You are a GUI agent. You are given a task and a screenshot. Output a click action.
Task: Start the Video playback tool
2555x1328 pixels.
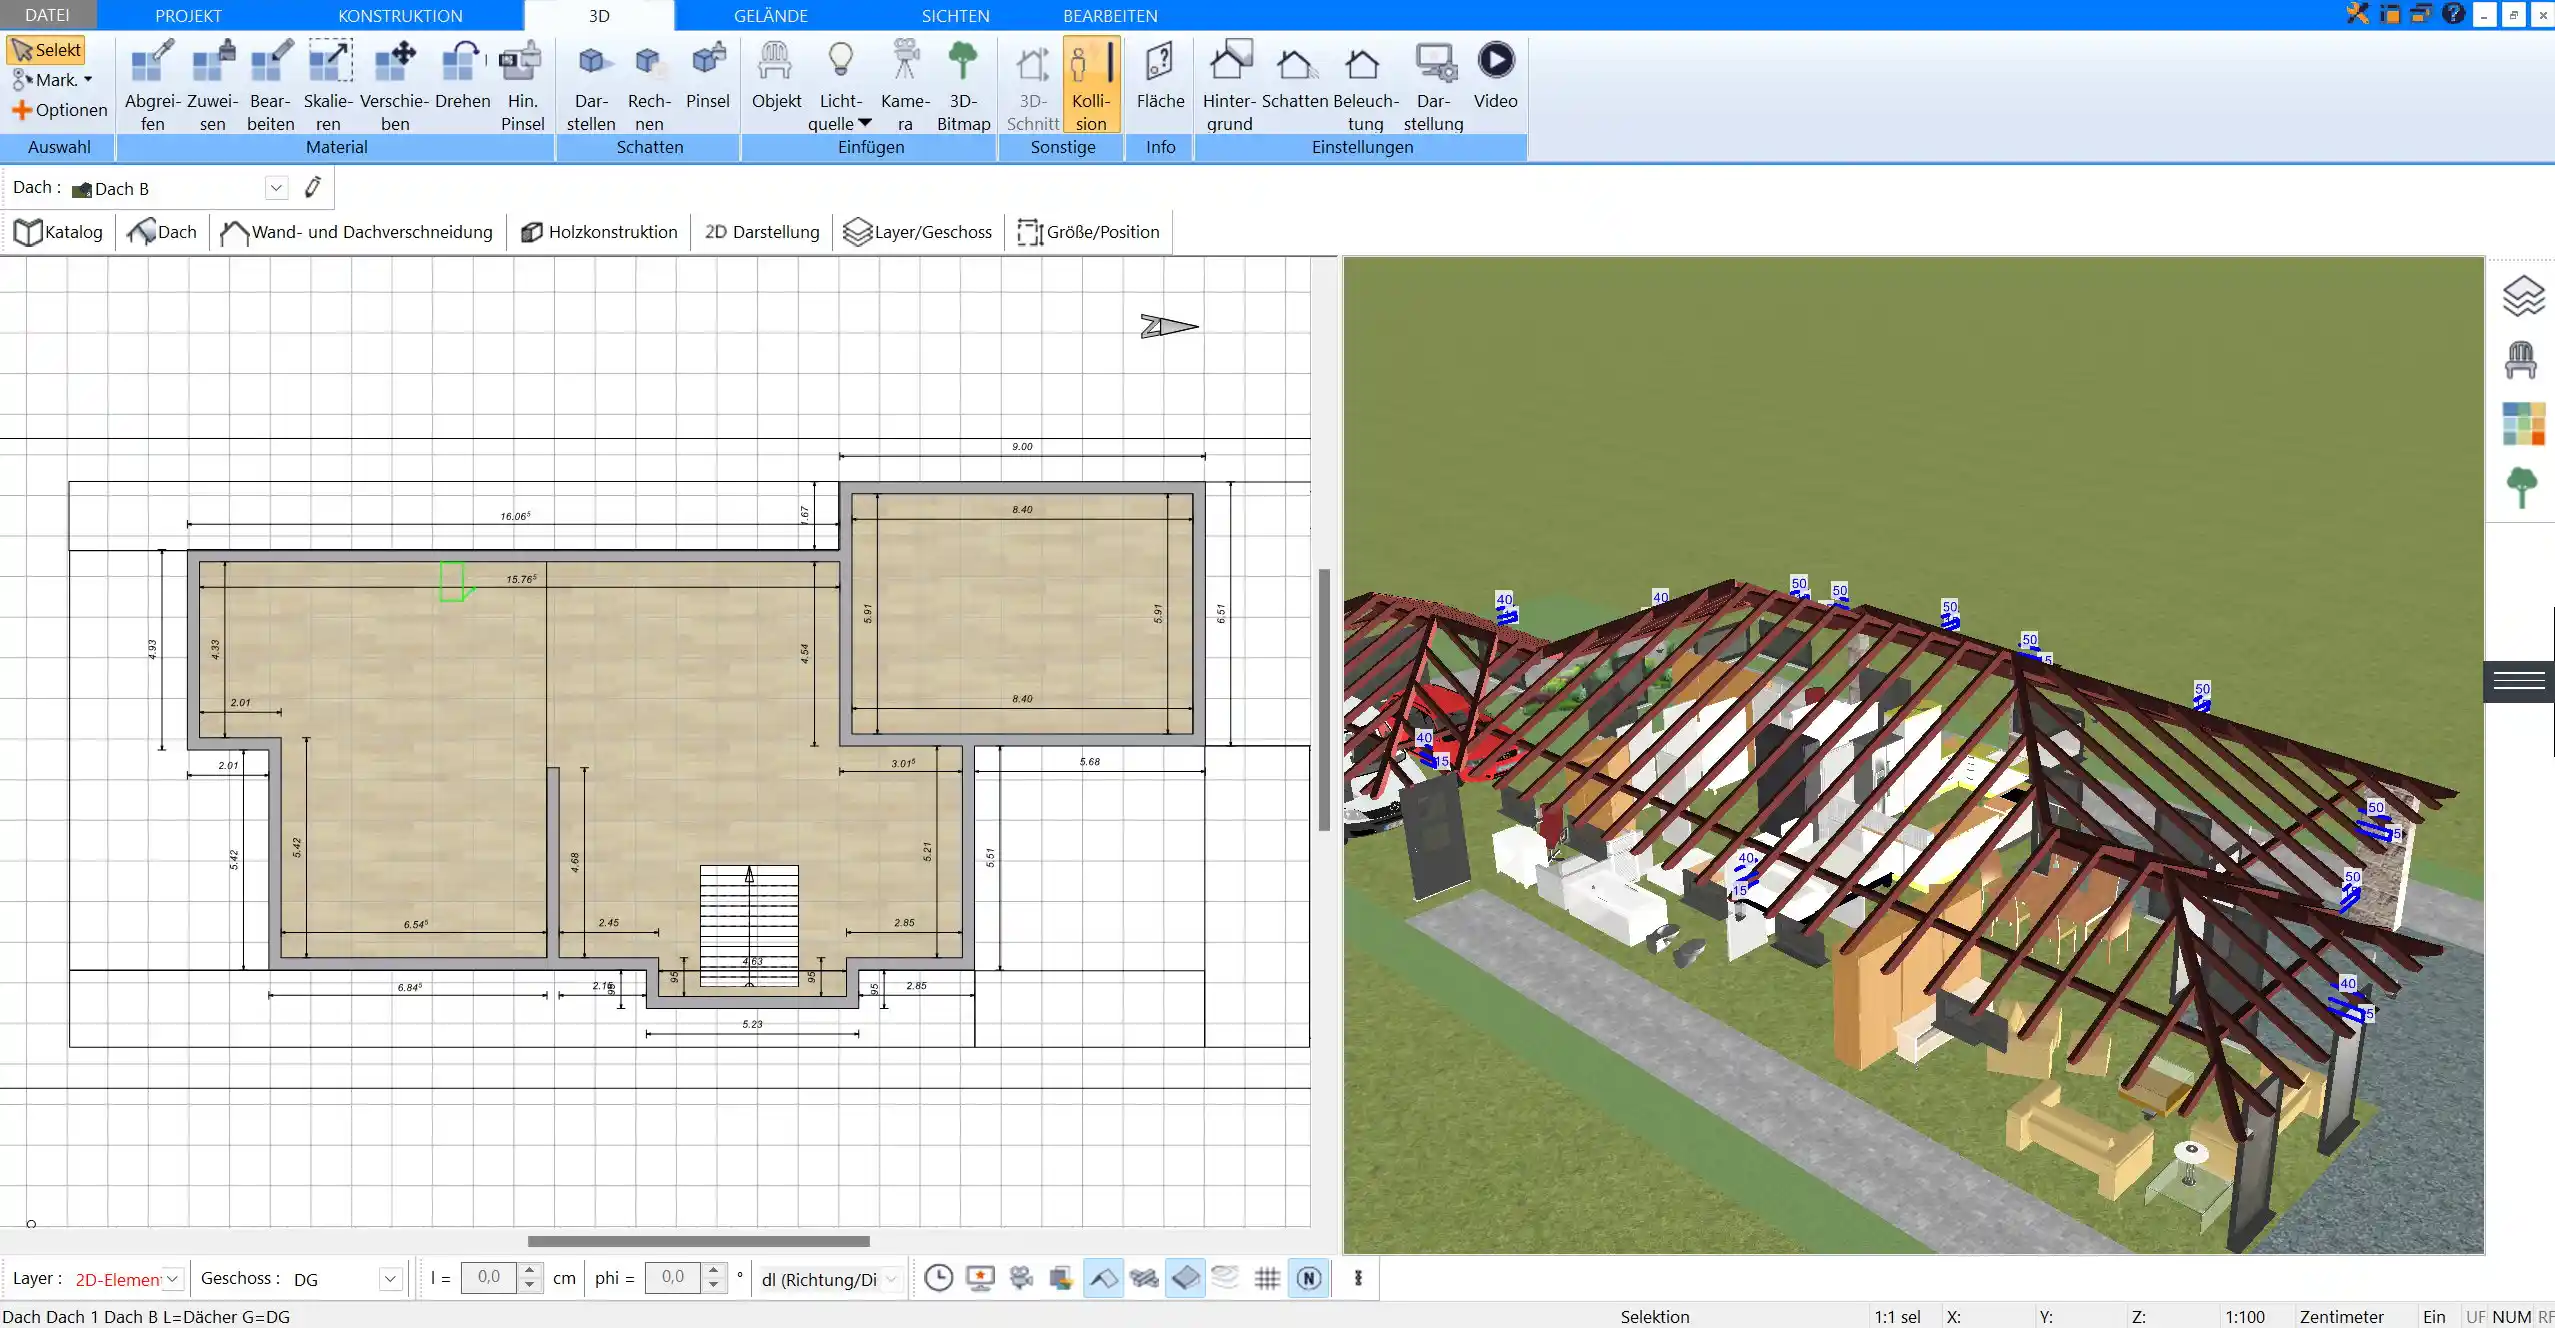[x=1495, y=75]
